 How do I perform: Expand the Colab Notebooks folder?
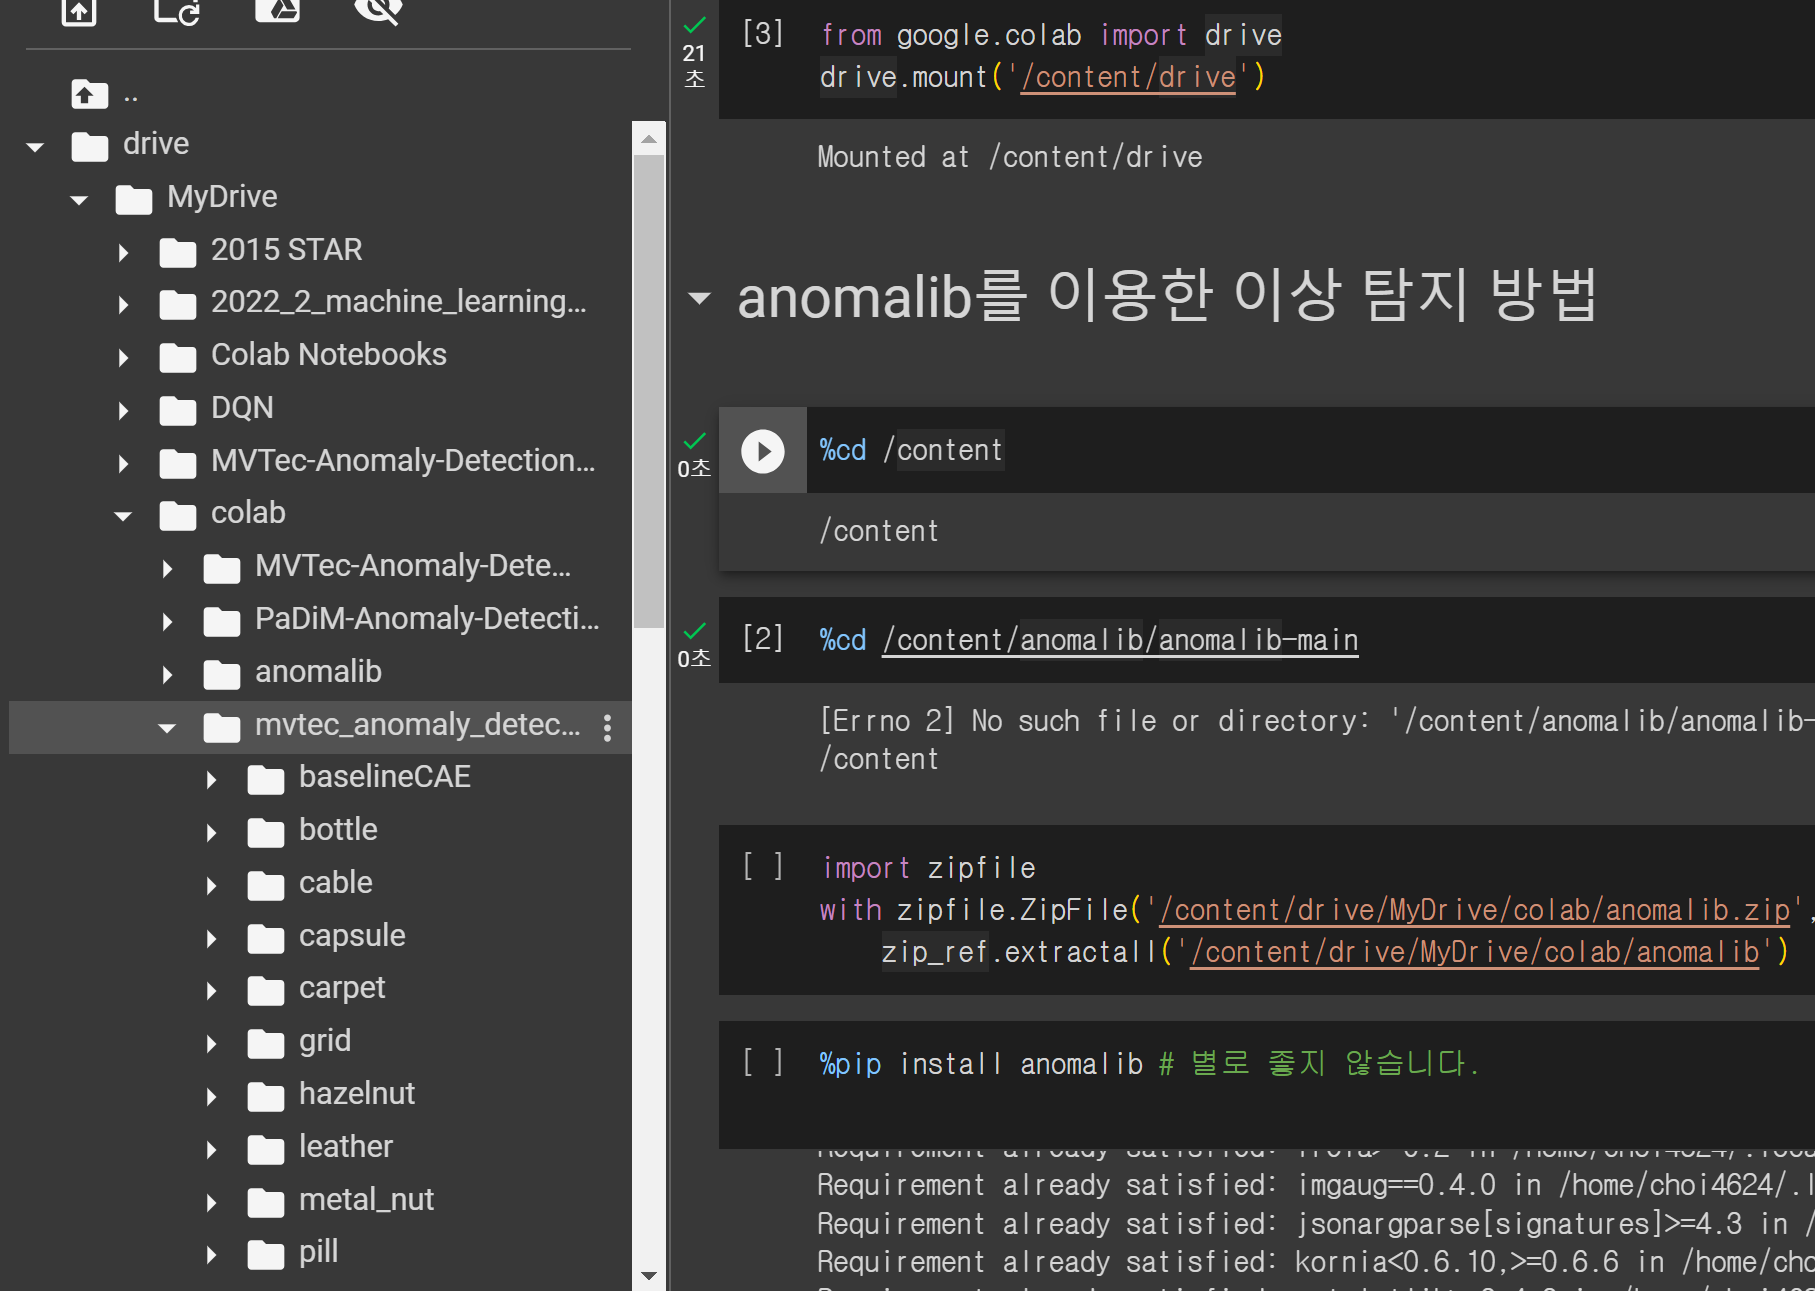pyautogui.click(x=123, y=358)
